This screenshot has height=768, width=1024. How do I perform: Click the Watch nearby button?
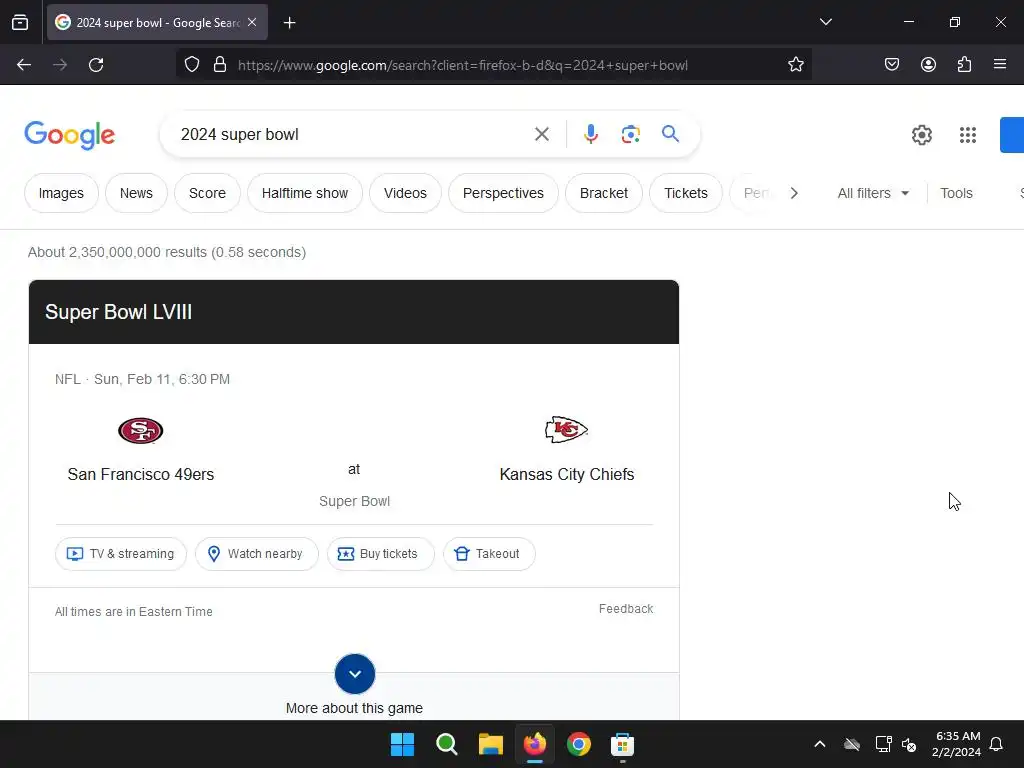[257, 554]
